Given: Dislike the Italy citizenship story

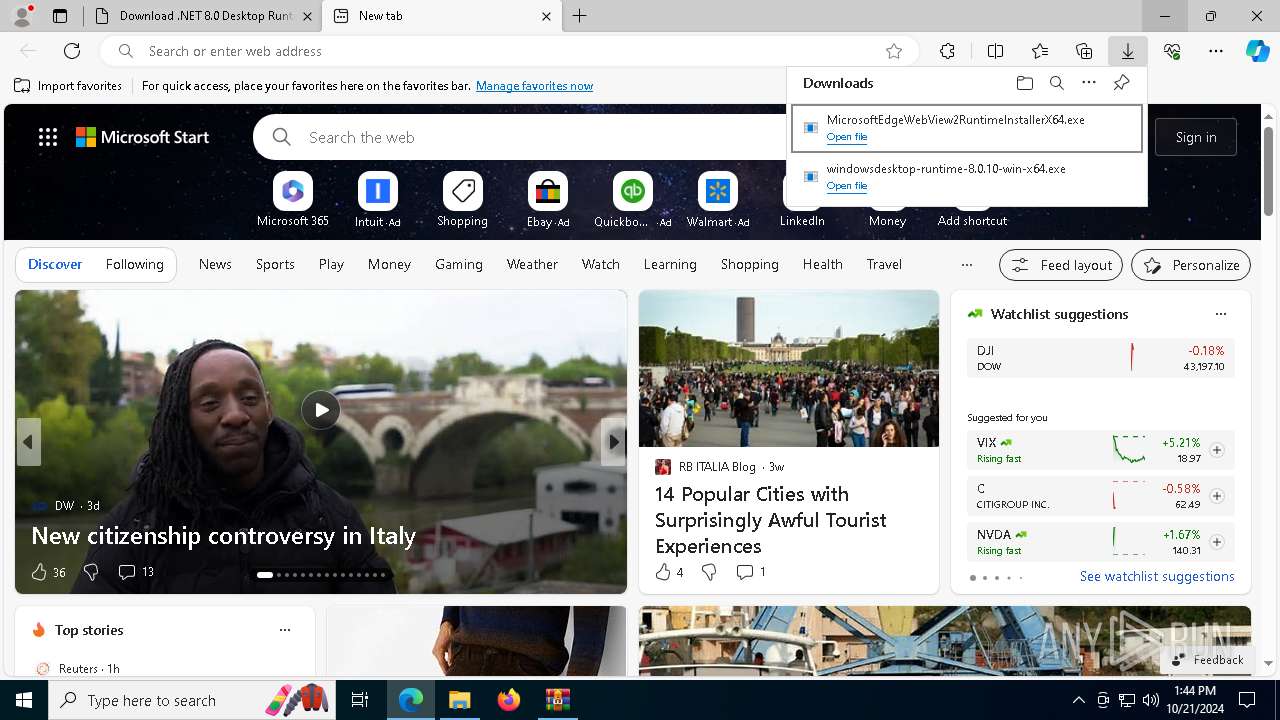Looking at the screenshot, I should tap(91, 572).
